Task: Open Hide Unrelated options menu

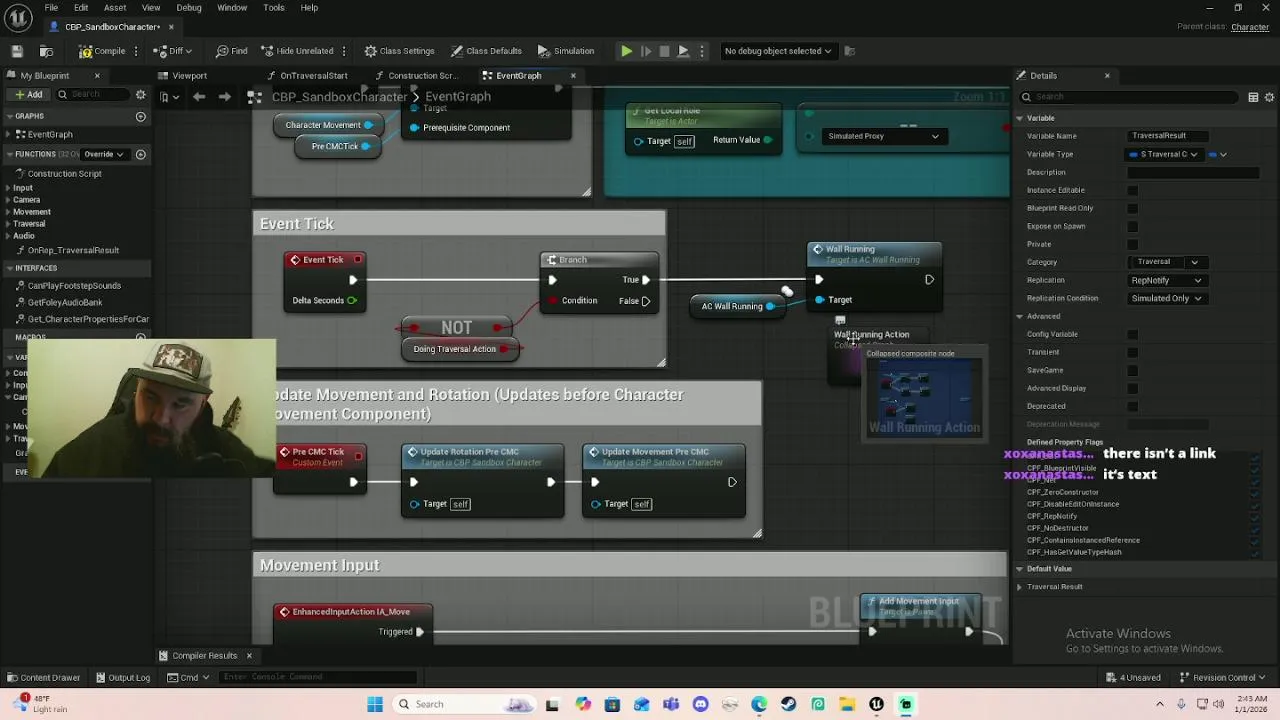Action: pyautogui.click(x=344, y=51)
